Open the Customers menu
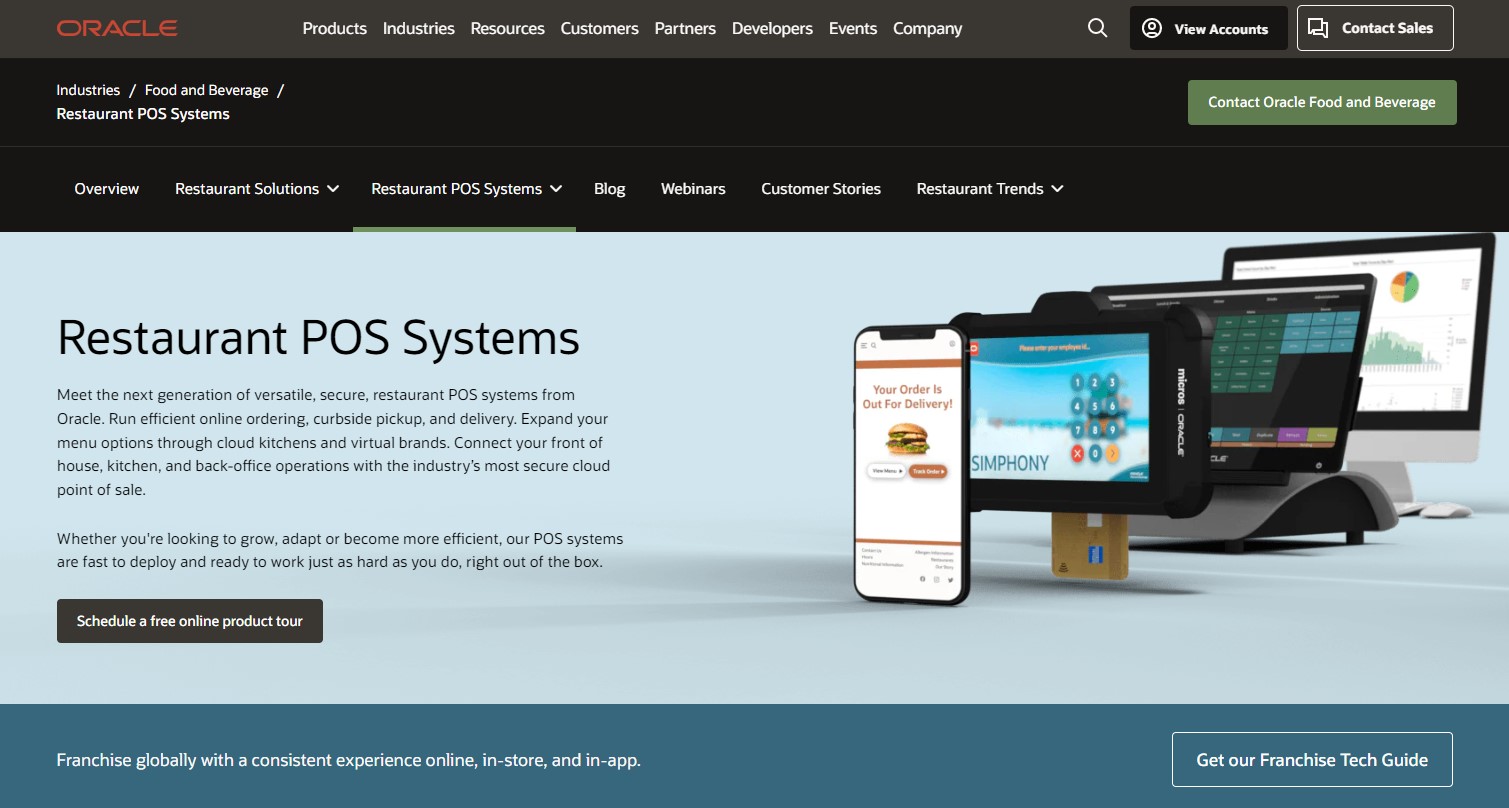The image size is (1509, 808). pyautogui.click(x=599, y=28)
